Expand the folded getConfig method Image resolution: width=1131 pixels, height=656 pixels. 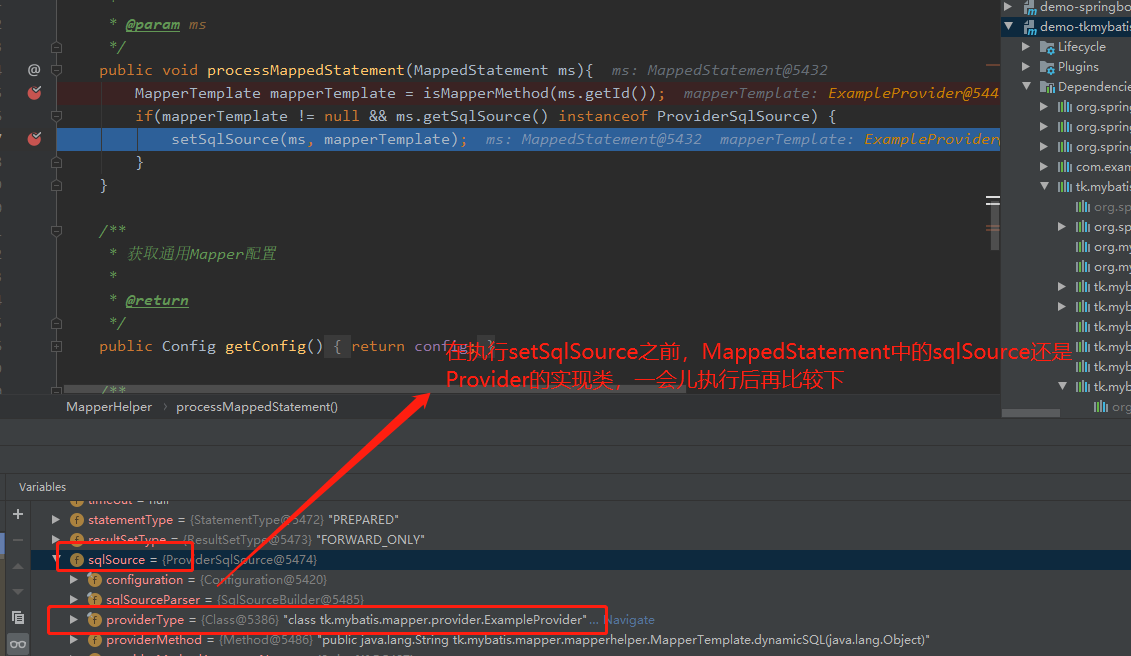click(56, 346)
